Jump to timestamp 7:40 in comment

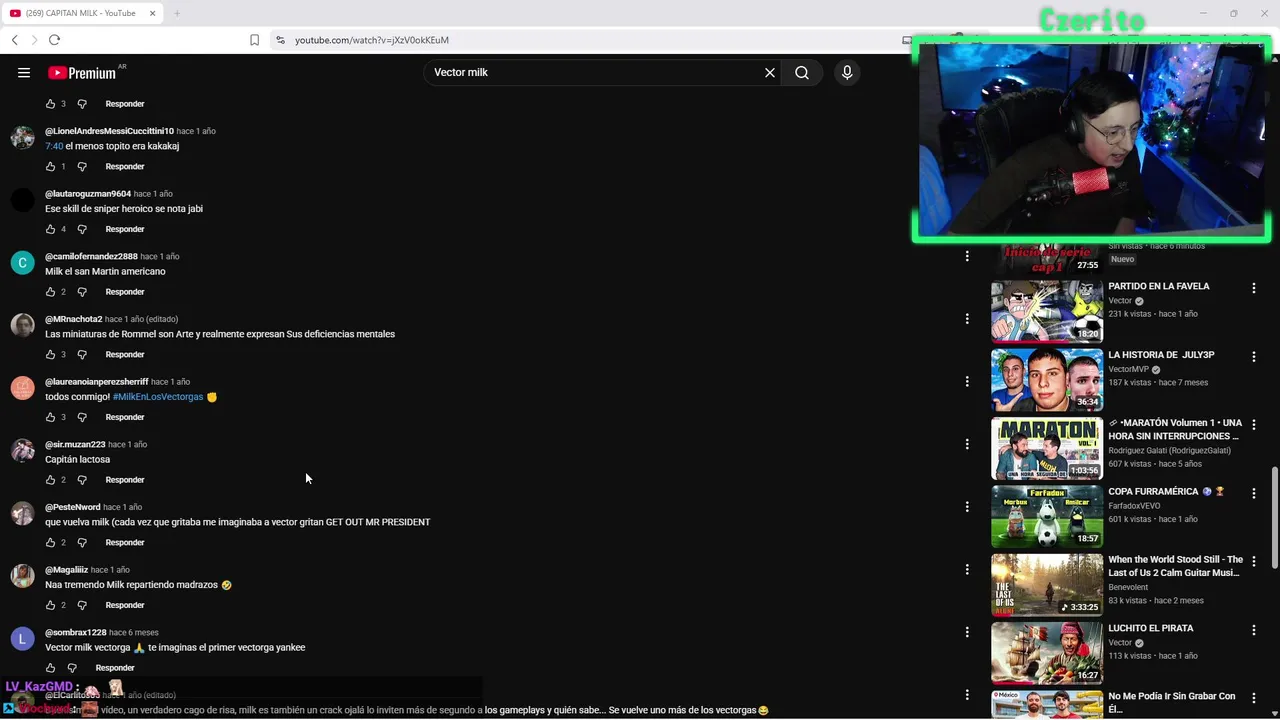coord(54,146)
